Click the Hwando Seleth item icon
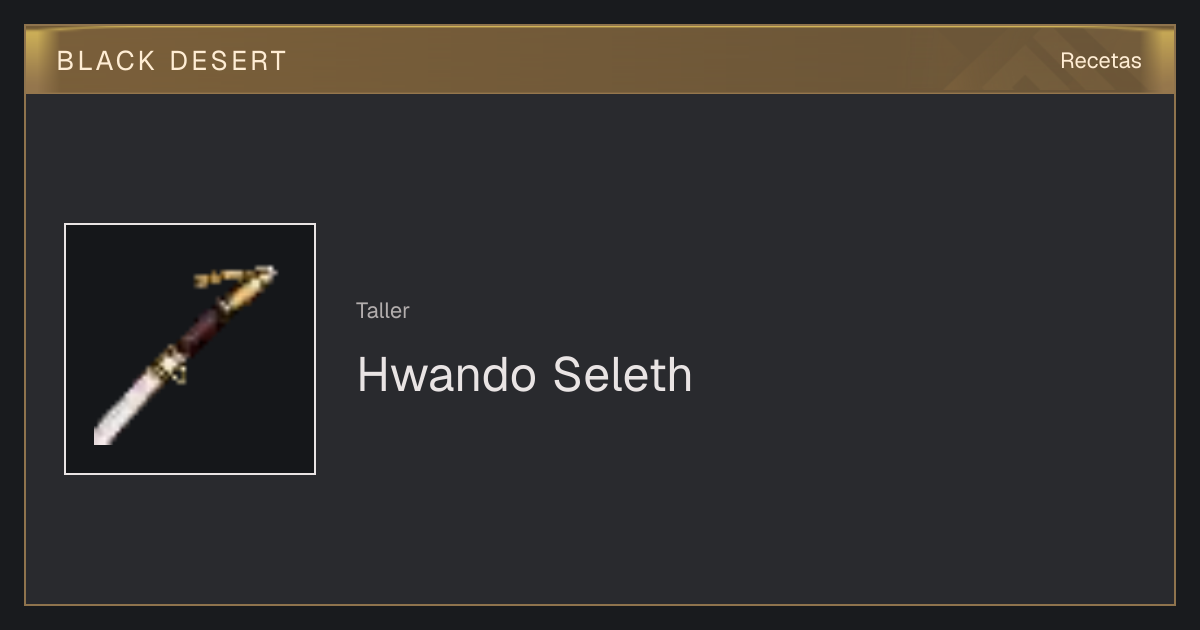 (x=190, y=349)
